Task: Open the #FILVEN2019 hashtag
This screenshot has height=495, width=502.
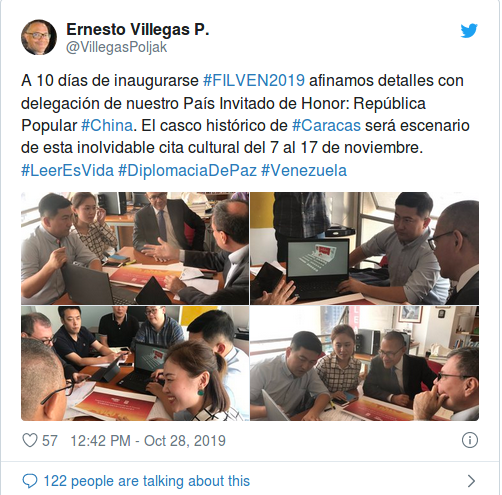Action: 254,81
